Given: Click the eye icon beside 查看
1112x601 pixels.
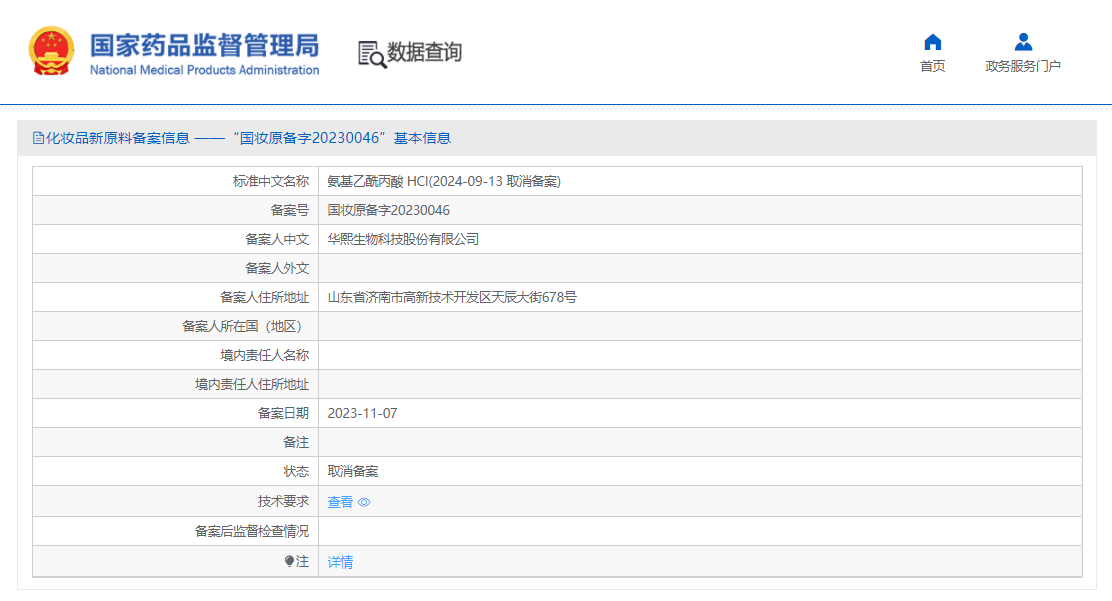Looking at the screenshot, I should point(364,502).
